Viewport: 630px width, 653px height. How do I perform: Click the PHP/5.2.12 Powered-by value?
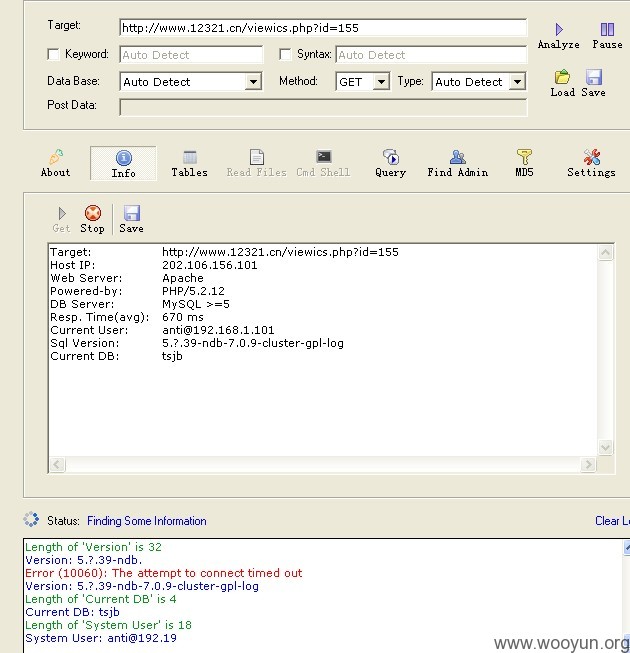click(193, 291)
